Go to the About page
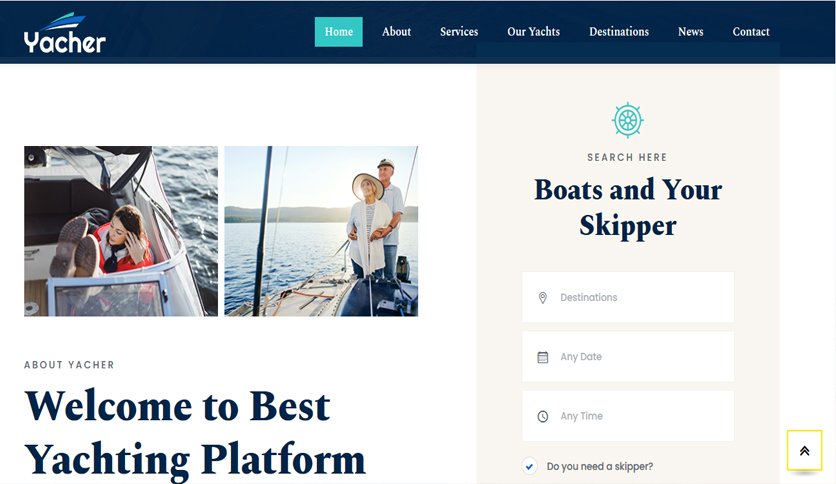 click(x=396, y=32)
